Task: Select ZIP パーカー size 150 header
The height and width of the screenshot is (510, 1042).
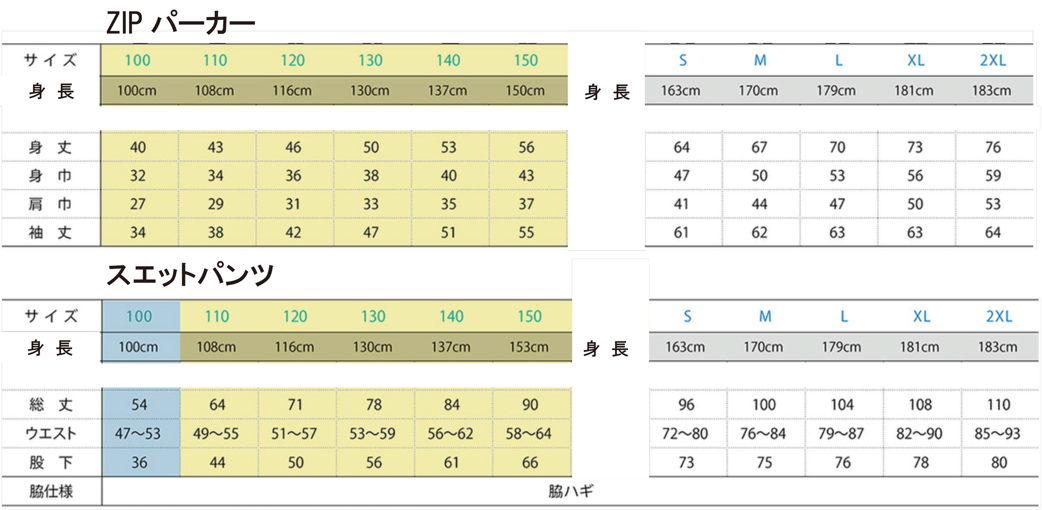Action: [526, 61]
